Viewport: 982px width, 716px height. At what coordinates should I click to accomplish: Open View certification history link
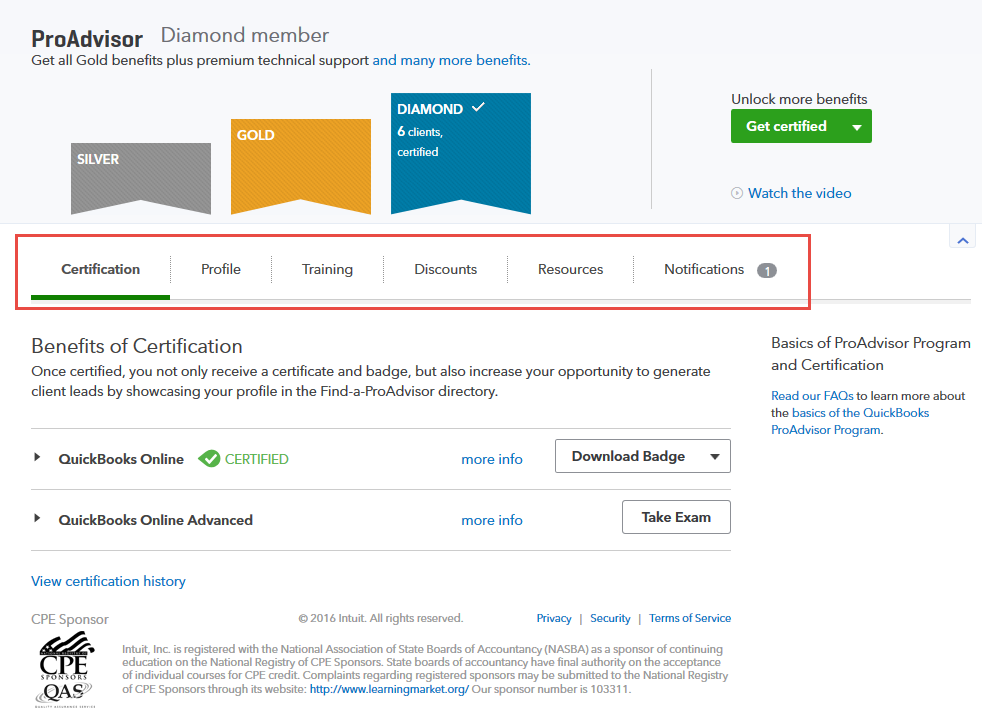point(108,581)
